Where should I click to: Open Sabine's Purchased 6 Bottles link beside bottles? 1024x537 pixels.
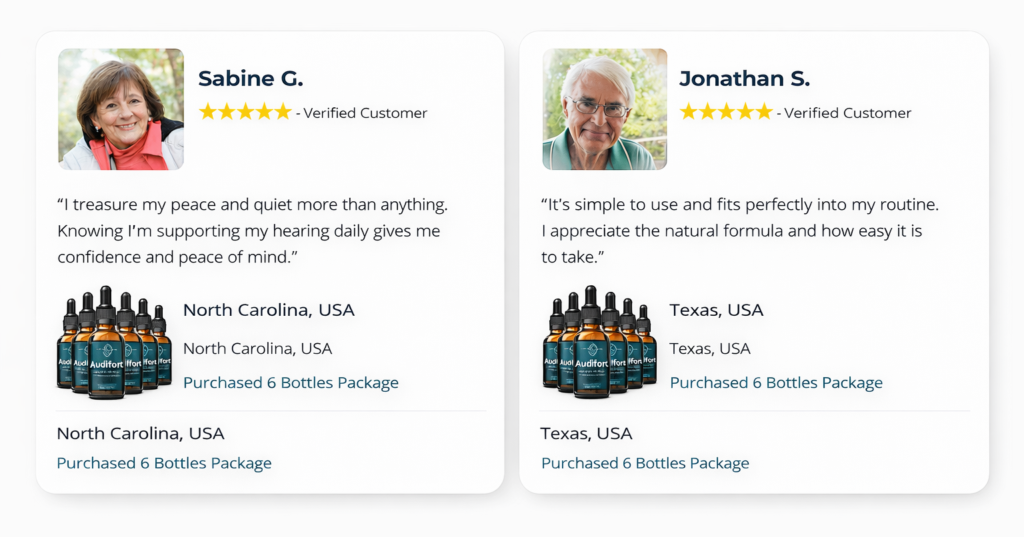coord(290,383)
